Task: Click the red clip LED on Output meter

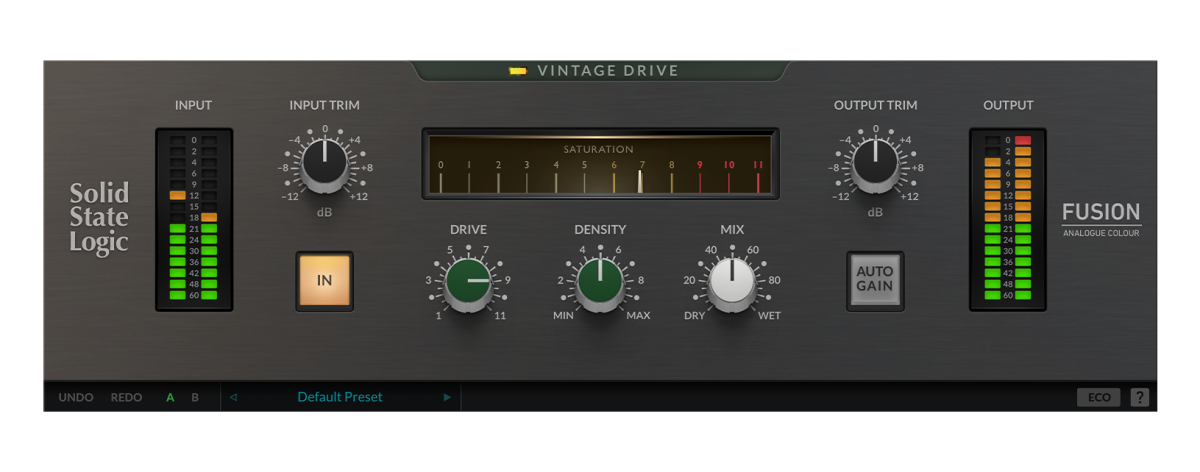Action: 1023,140
